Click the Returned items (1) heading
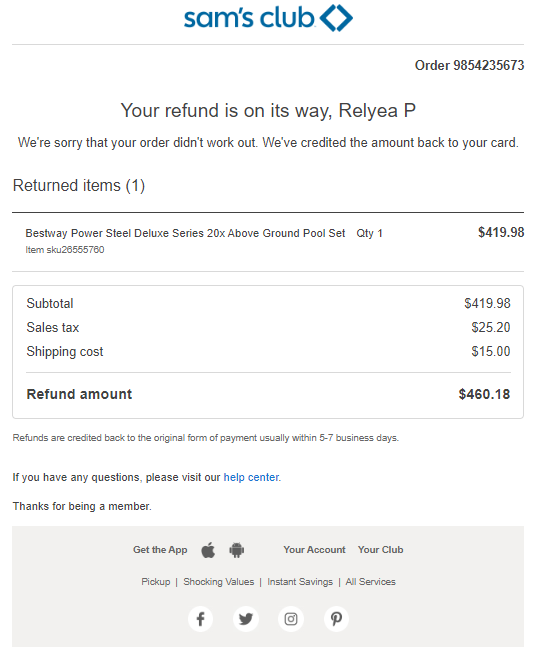The width and height of the screenshot is (557, 647). tap(79, 185)
